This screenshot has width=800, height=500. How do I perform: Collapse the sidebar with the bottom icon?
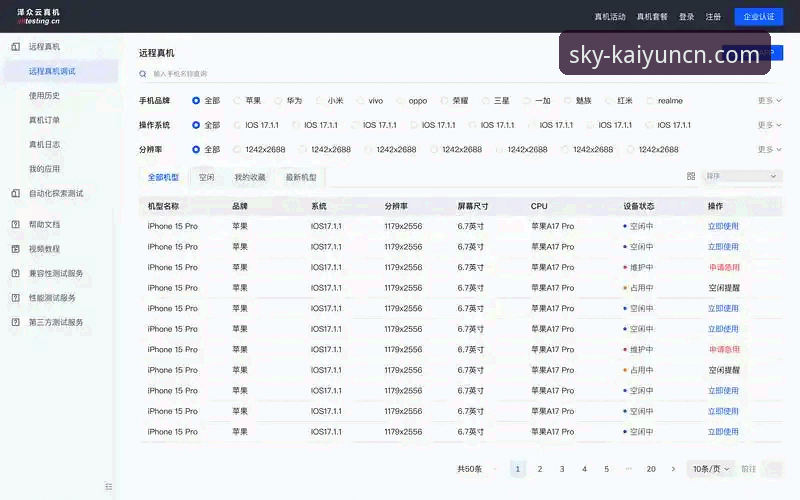click(108, 487)
